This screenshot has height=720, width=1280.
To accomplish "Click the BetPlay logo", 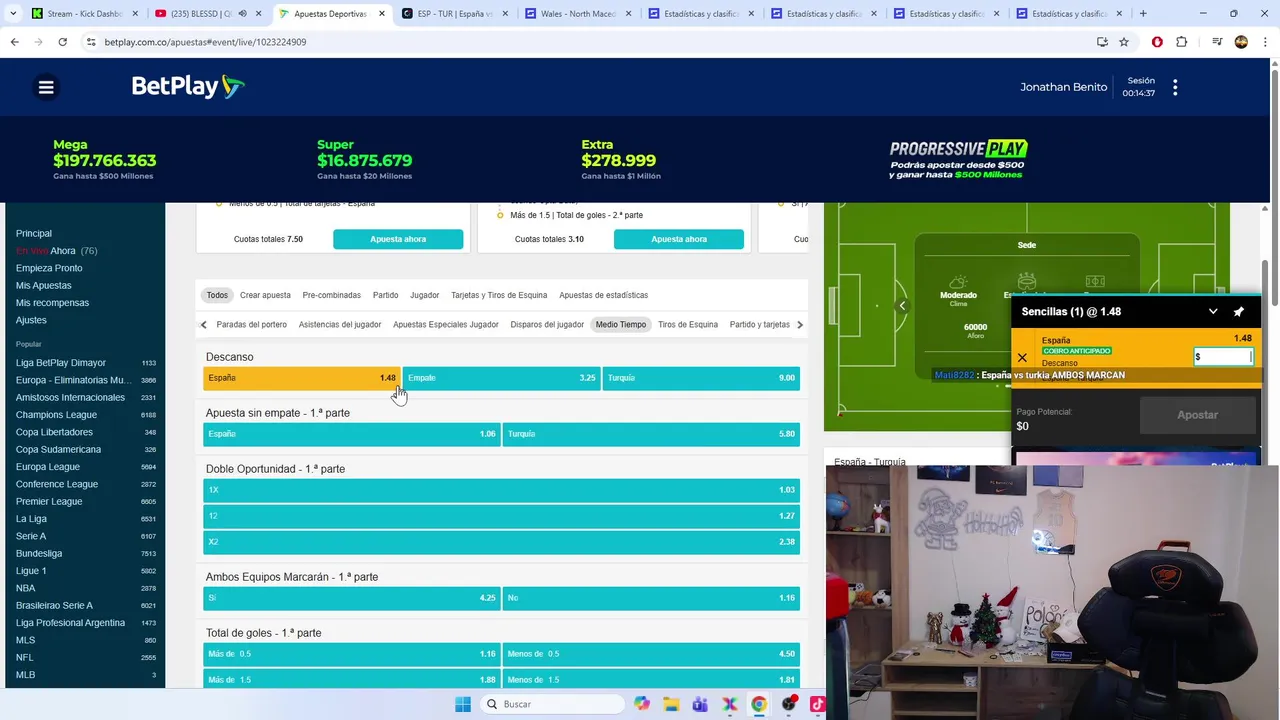I will tap(188, 87).
